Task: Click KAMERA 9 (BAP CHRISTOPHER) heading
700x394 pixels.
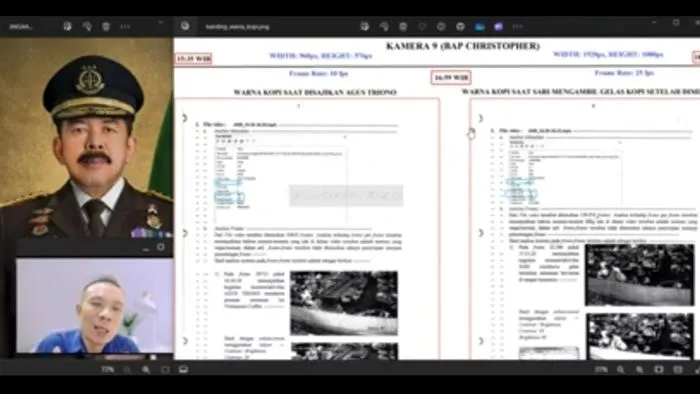Action: tap(463, 46)
